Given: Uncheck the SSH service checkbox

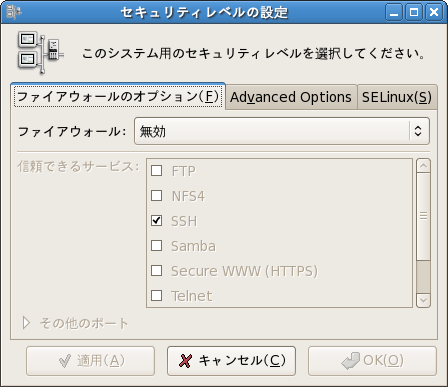Looking at the screenshot, I should click(x=157, y=221).
